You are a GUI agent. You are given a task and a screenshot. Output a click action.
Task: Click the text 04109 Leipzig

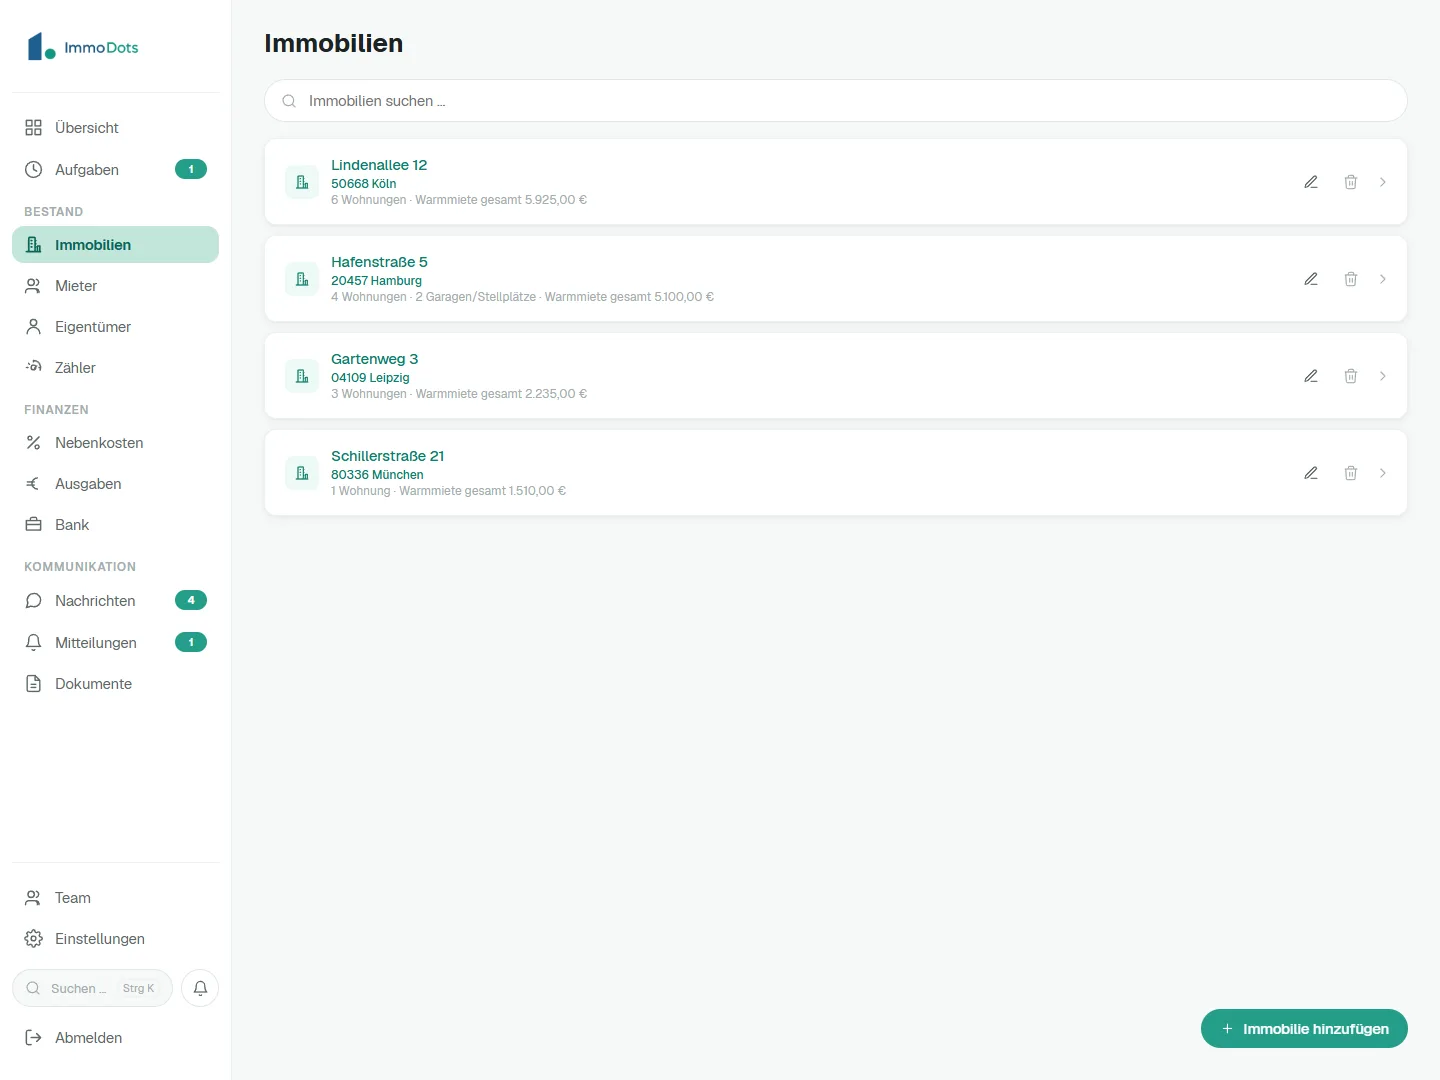click(371, 378)
